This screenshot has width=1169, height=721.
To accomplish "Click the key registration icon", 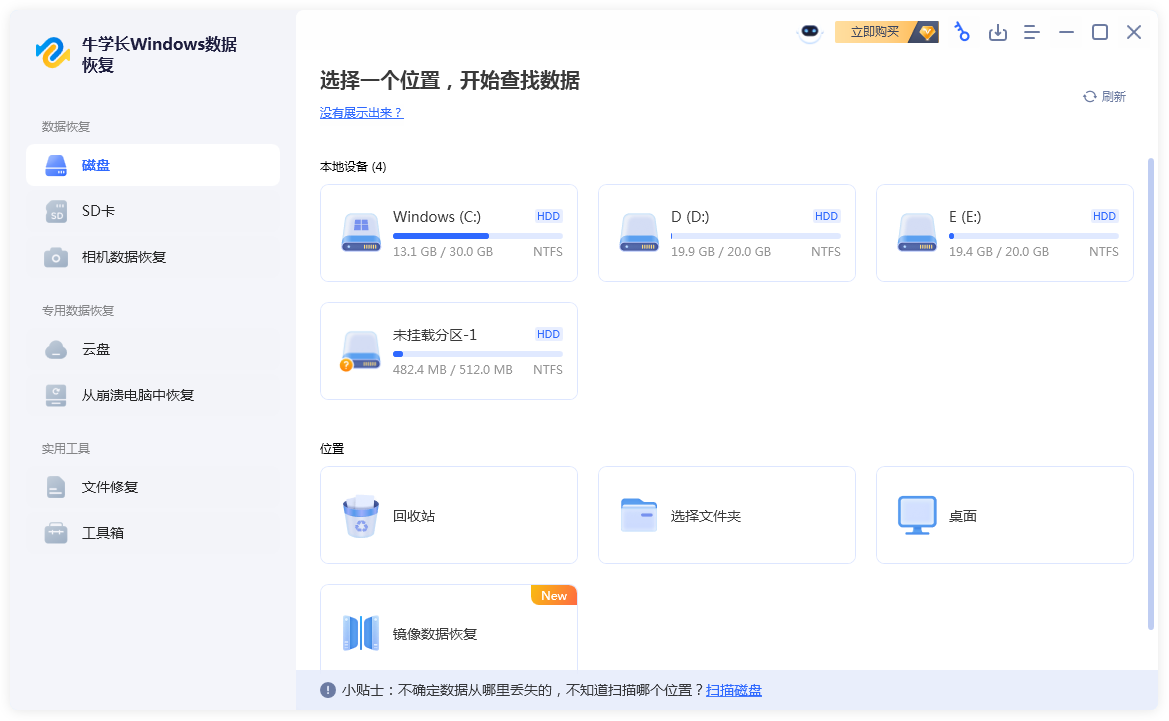I will (x=962, y=32).
